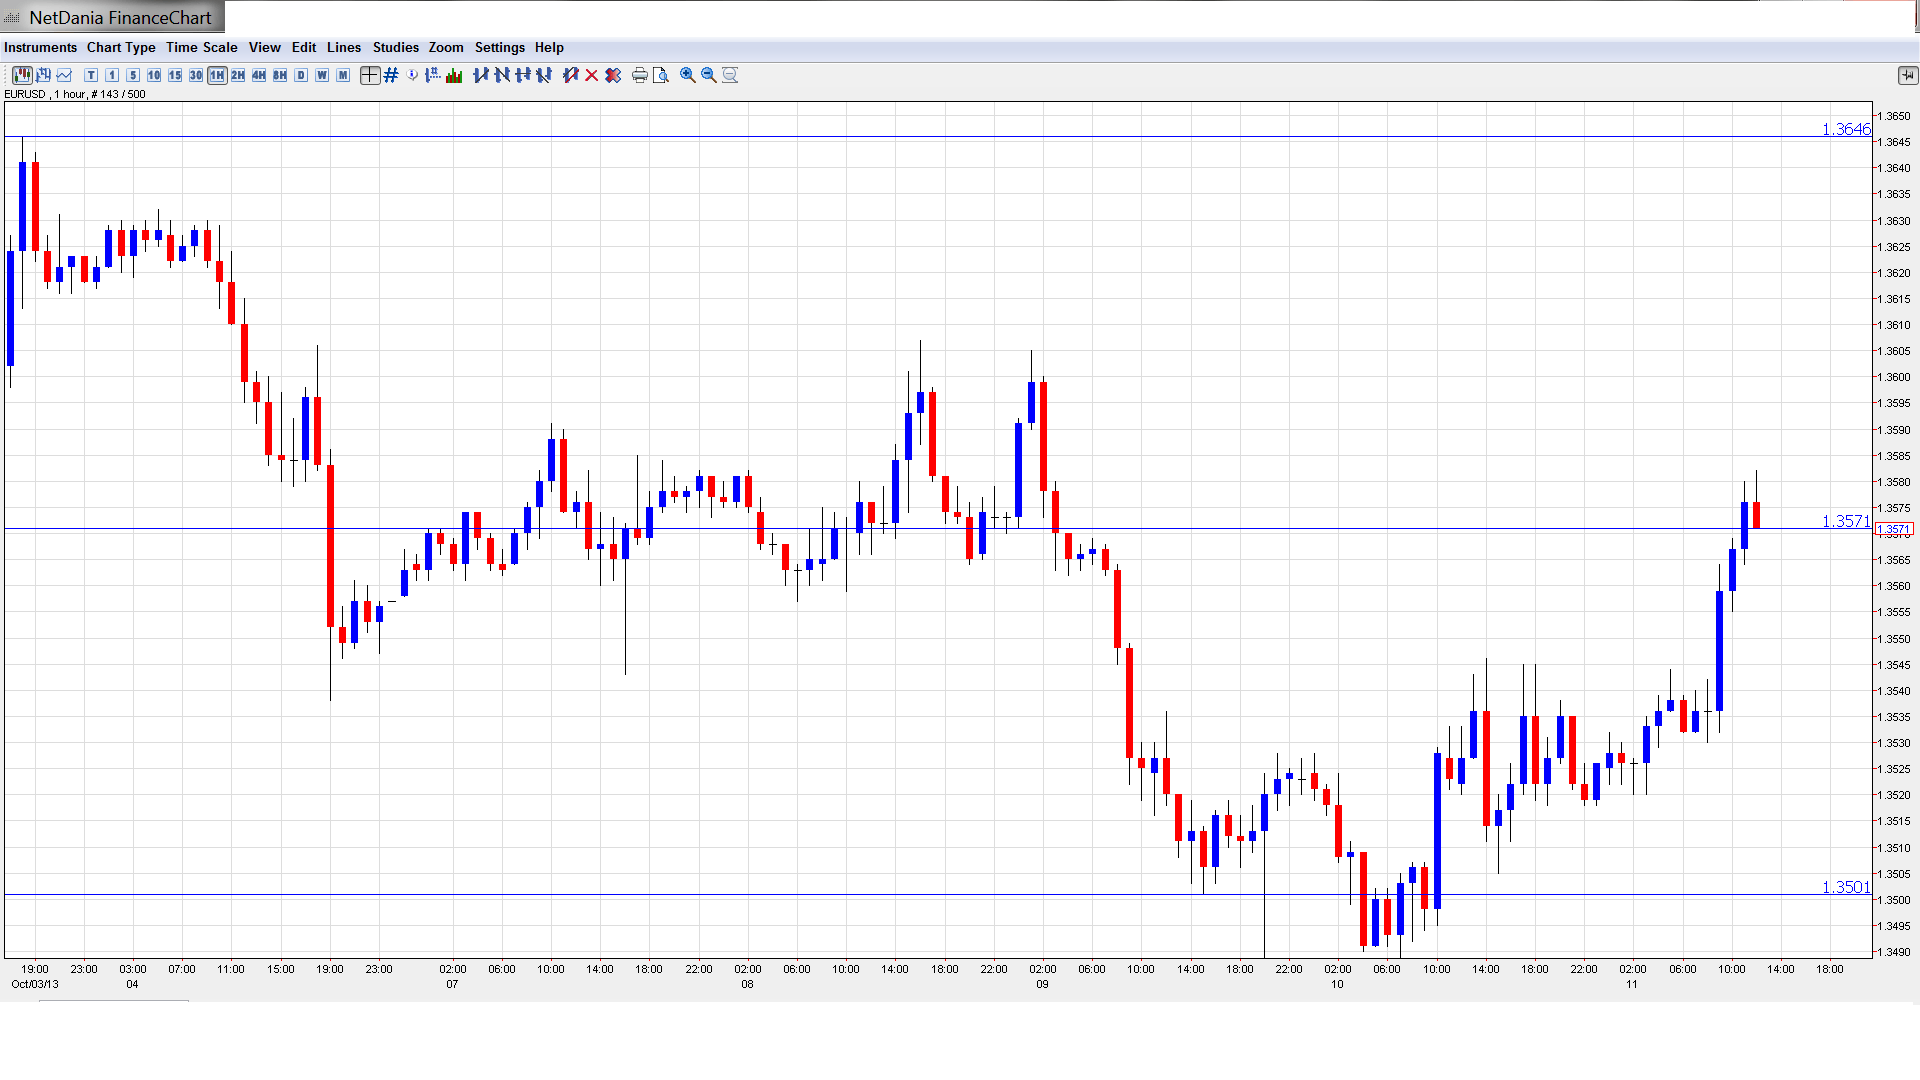Print the chart using printer icon
Image resolution: width=1920 pixels, height=1080 pixels.
click(640, 75)
